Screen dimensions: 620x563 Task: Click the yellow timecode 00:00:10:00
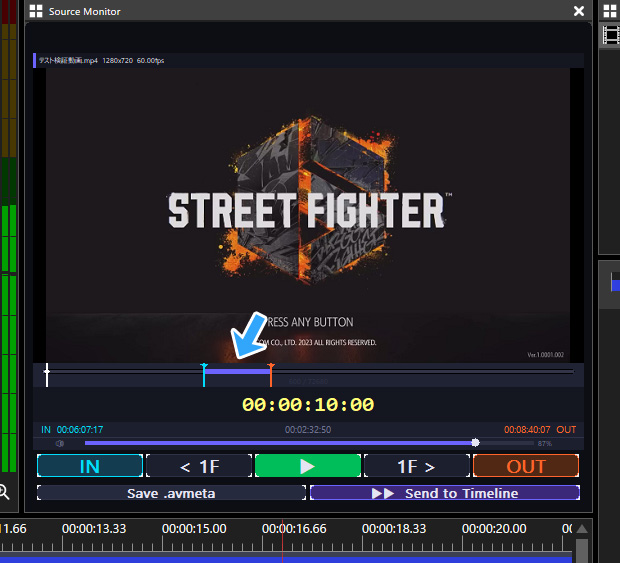pyautogui.click(x=308, y=404)
